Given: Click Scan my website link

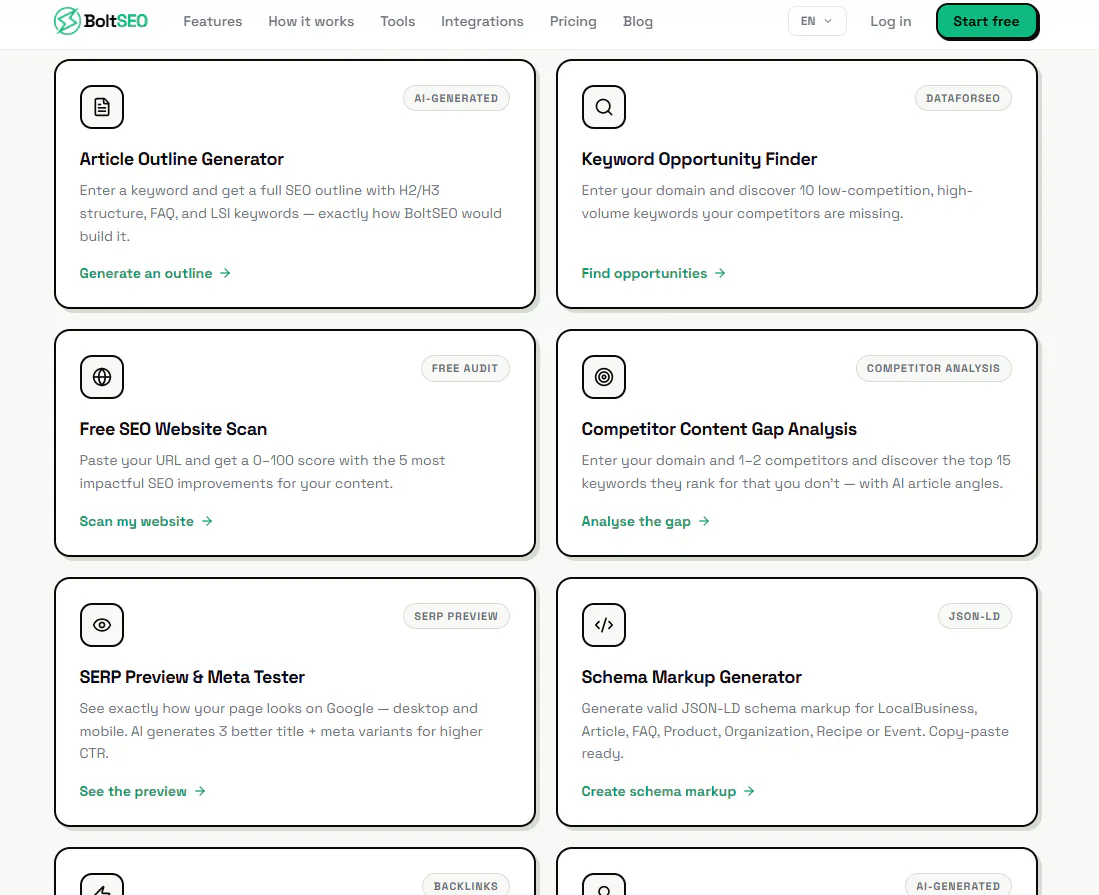Looking at the screenshot, I should [x=146, y=521].
